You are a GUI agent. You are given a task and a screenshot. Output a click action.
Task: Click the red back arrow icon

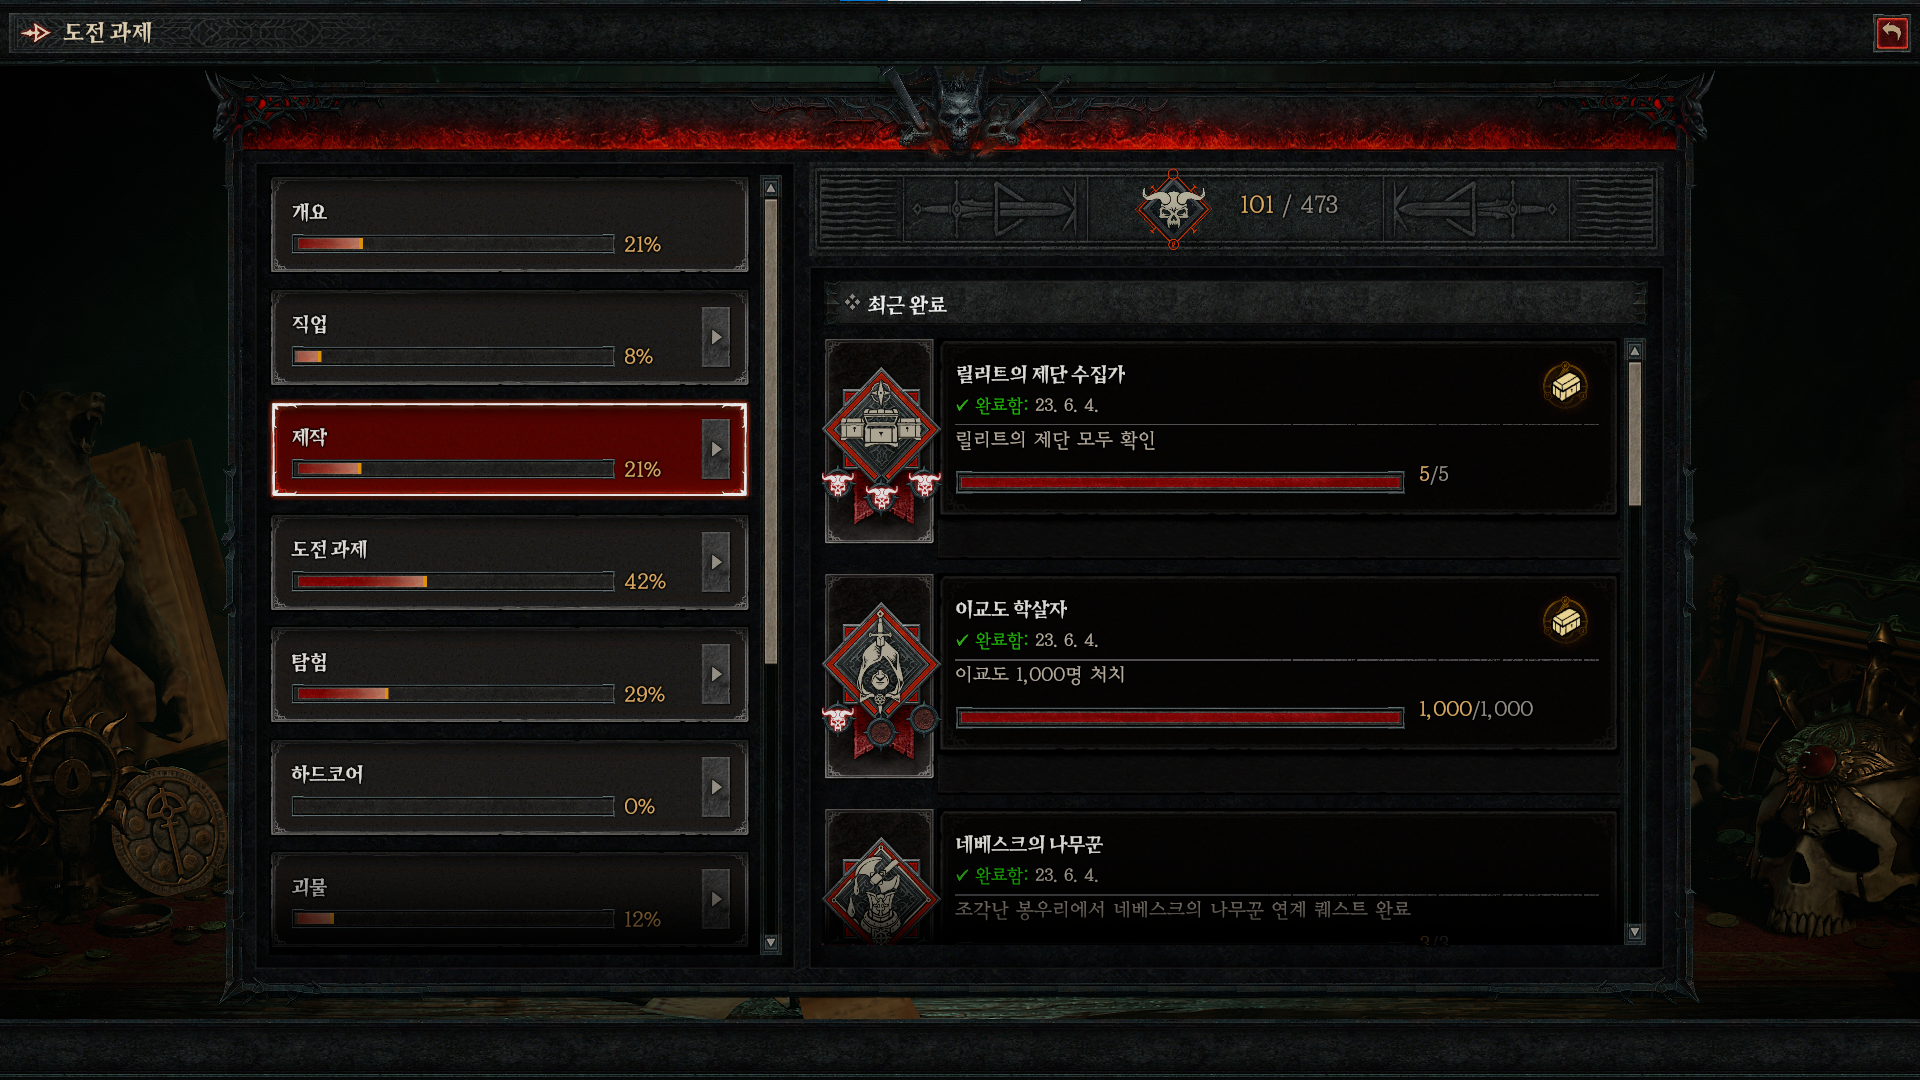coord(1891,33)
